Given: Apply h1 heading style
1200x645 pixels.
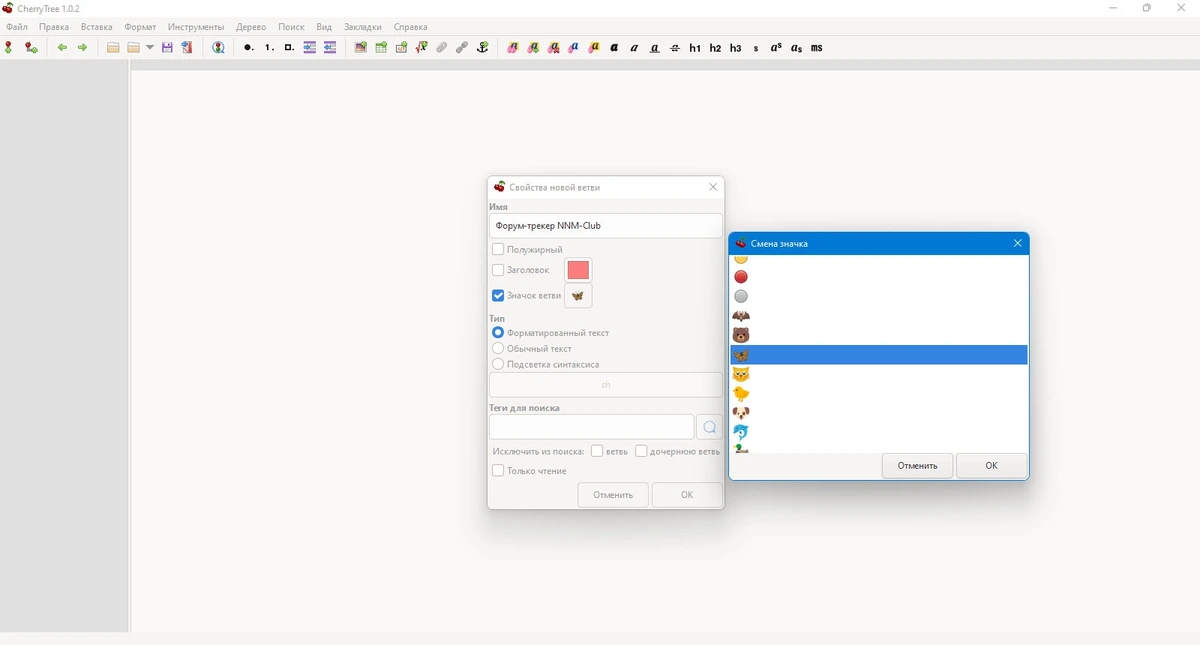Looking at the screenshot, I should click(695, 48).
